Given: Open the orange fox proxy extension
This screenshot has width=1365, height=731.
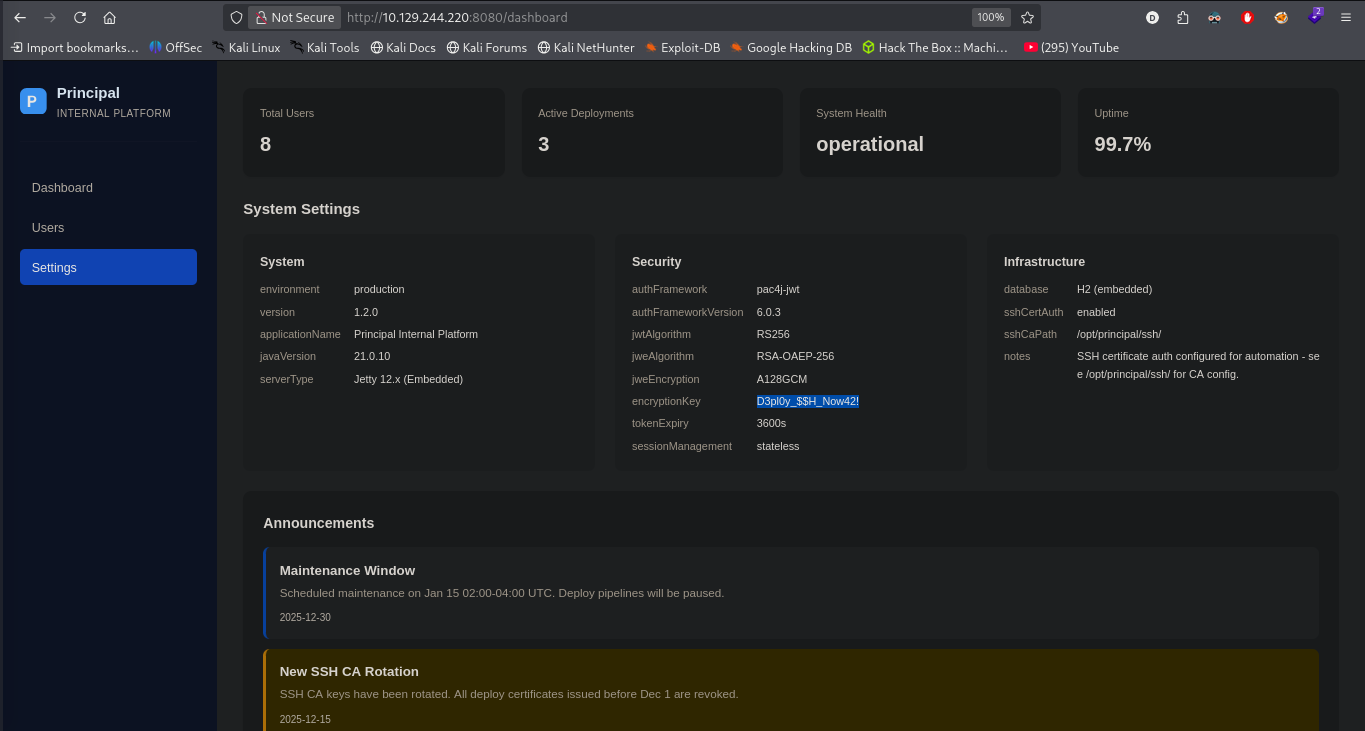Looking at the screenshot, I should click(1281, 17).
